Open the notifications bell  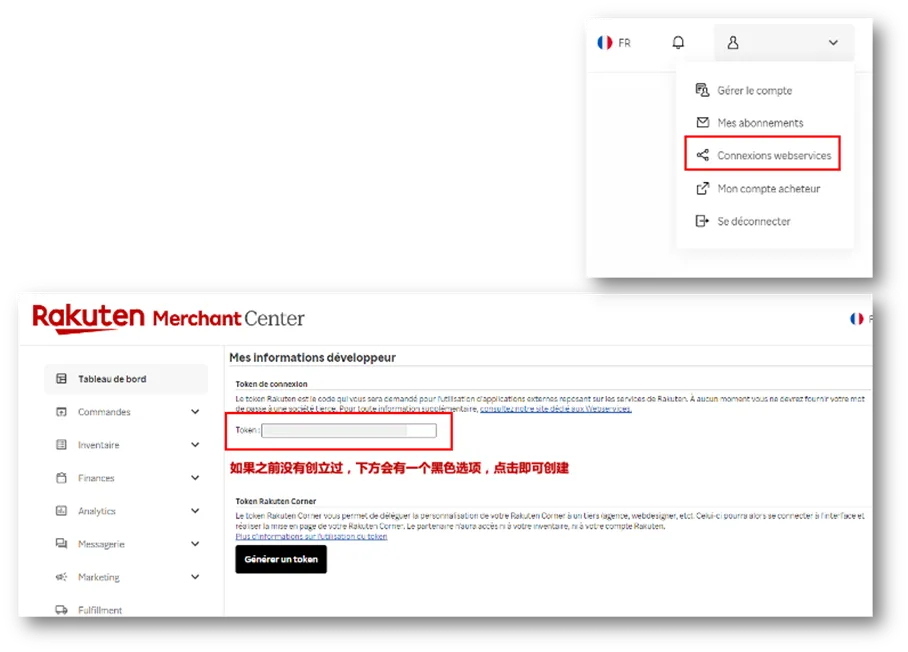[x=678, y=42]
